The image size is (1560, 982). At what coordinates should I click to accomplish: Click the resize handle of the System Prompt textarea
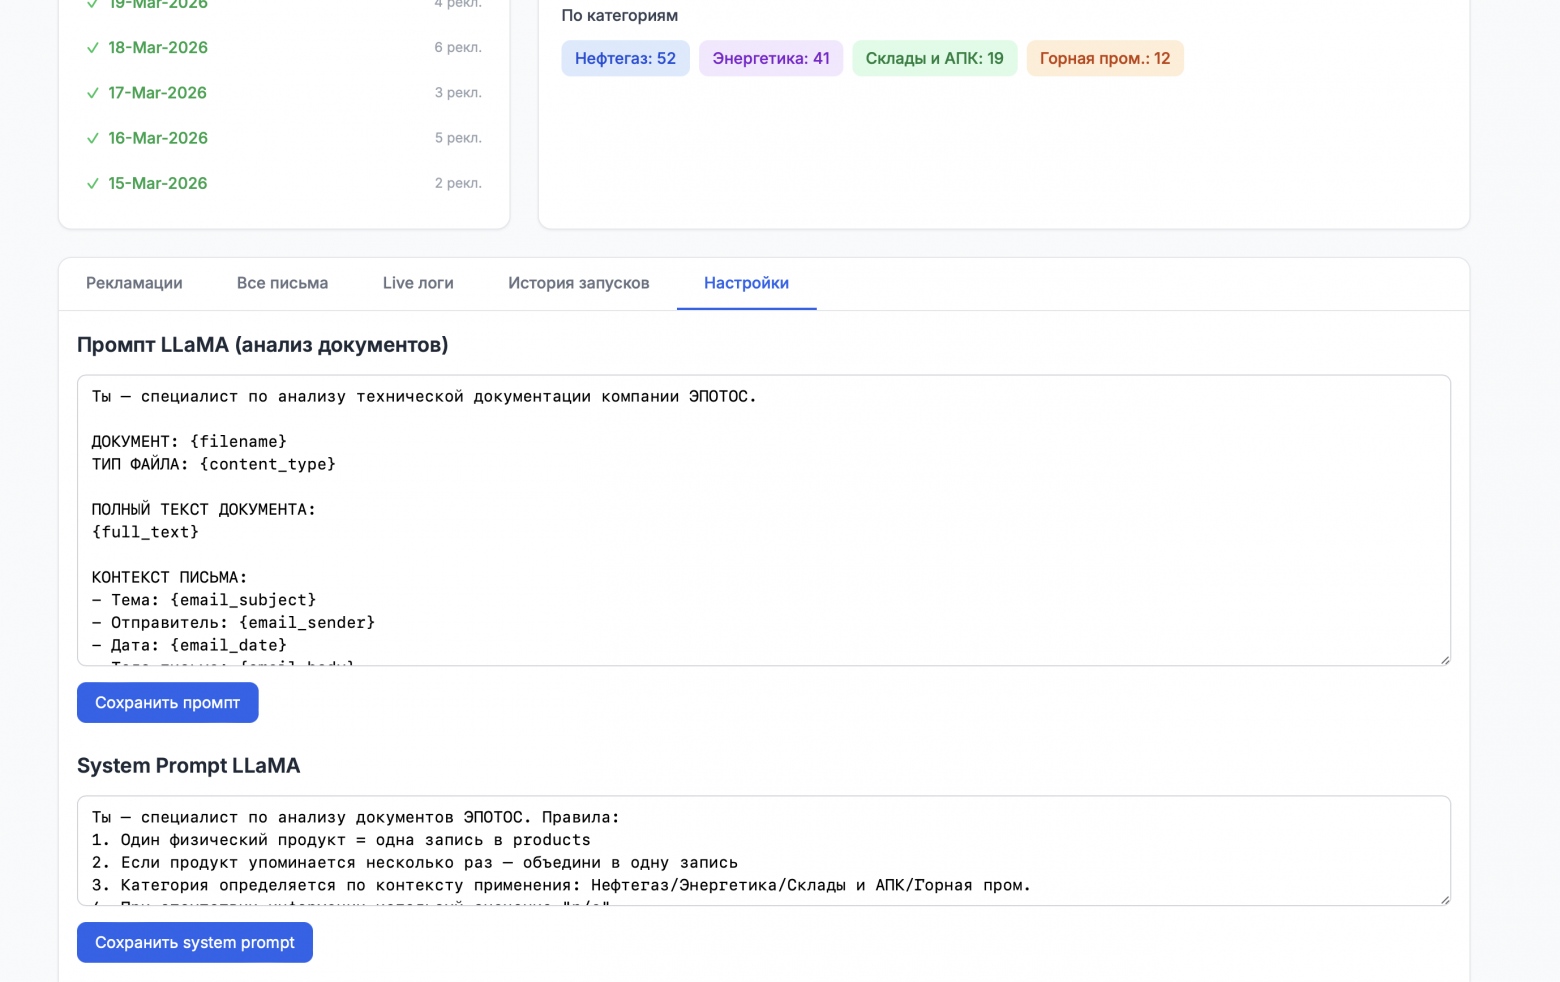1444,900
